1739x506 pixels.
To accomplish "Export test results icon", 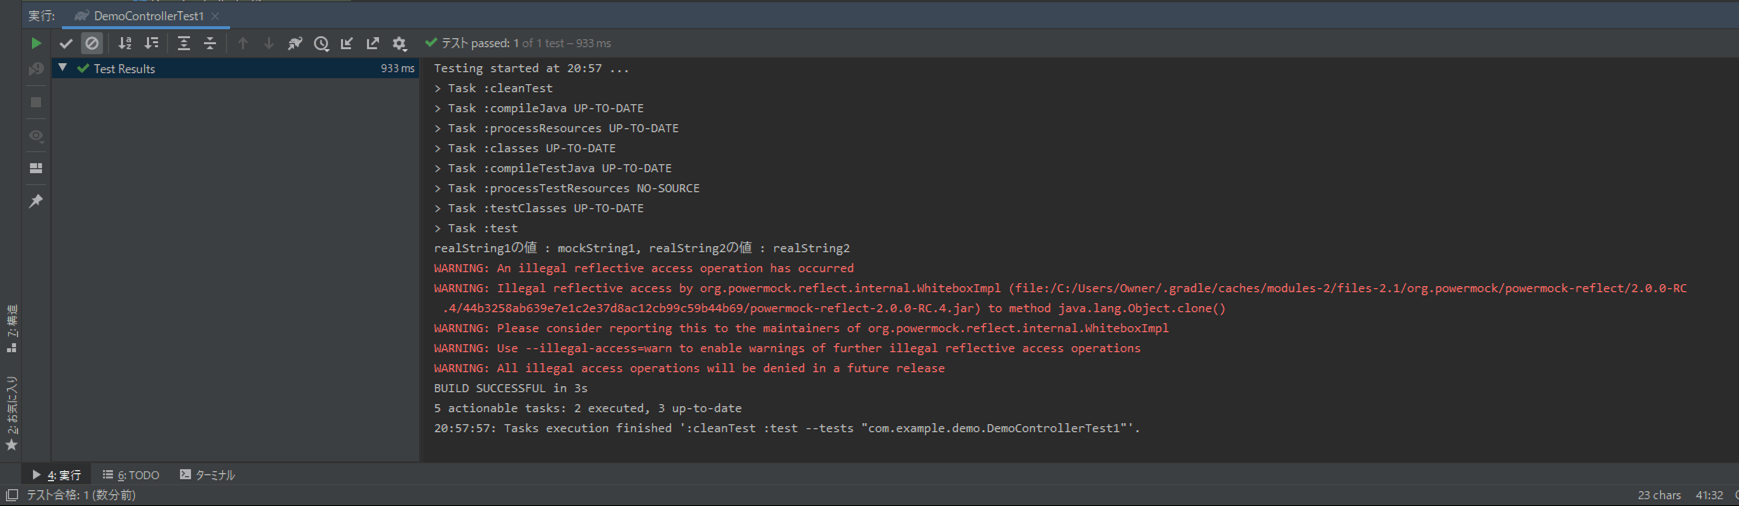I will [373, 43].
